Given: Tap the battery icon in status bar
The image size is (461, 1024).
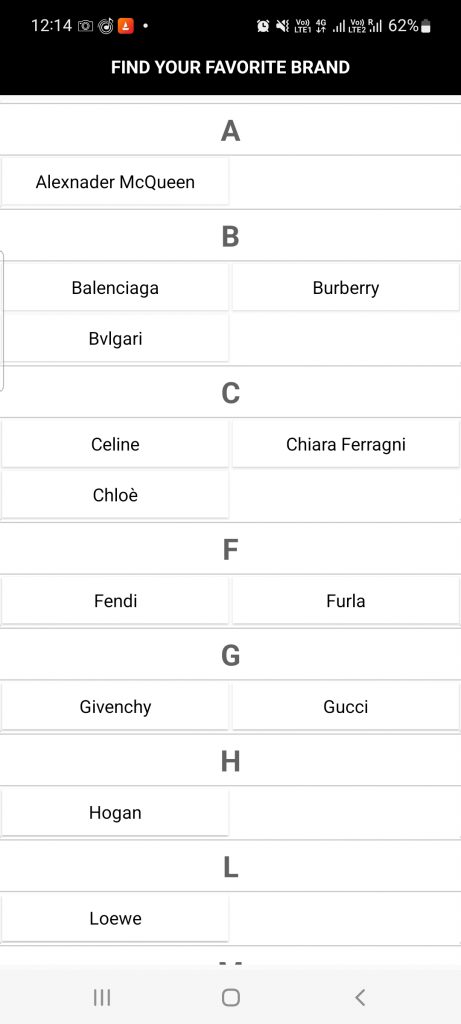Looking at the screenshot, I should [x=426, y=26].
